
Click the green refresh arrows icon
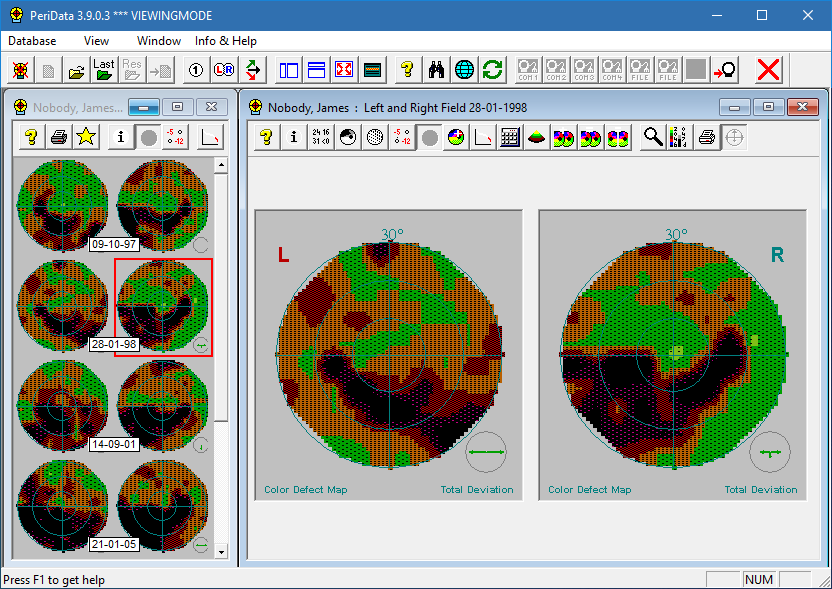click(492, 69)
